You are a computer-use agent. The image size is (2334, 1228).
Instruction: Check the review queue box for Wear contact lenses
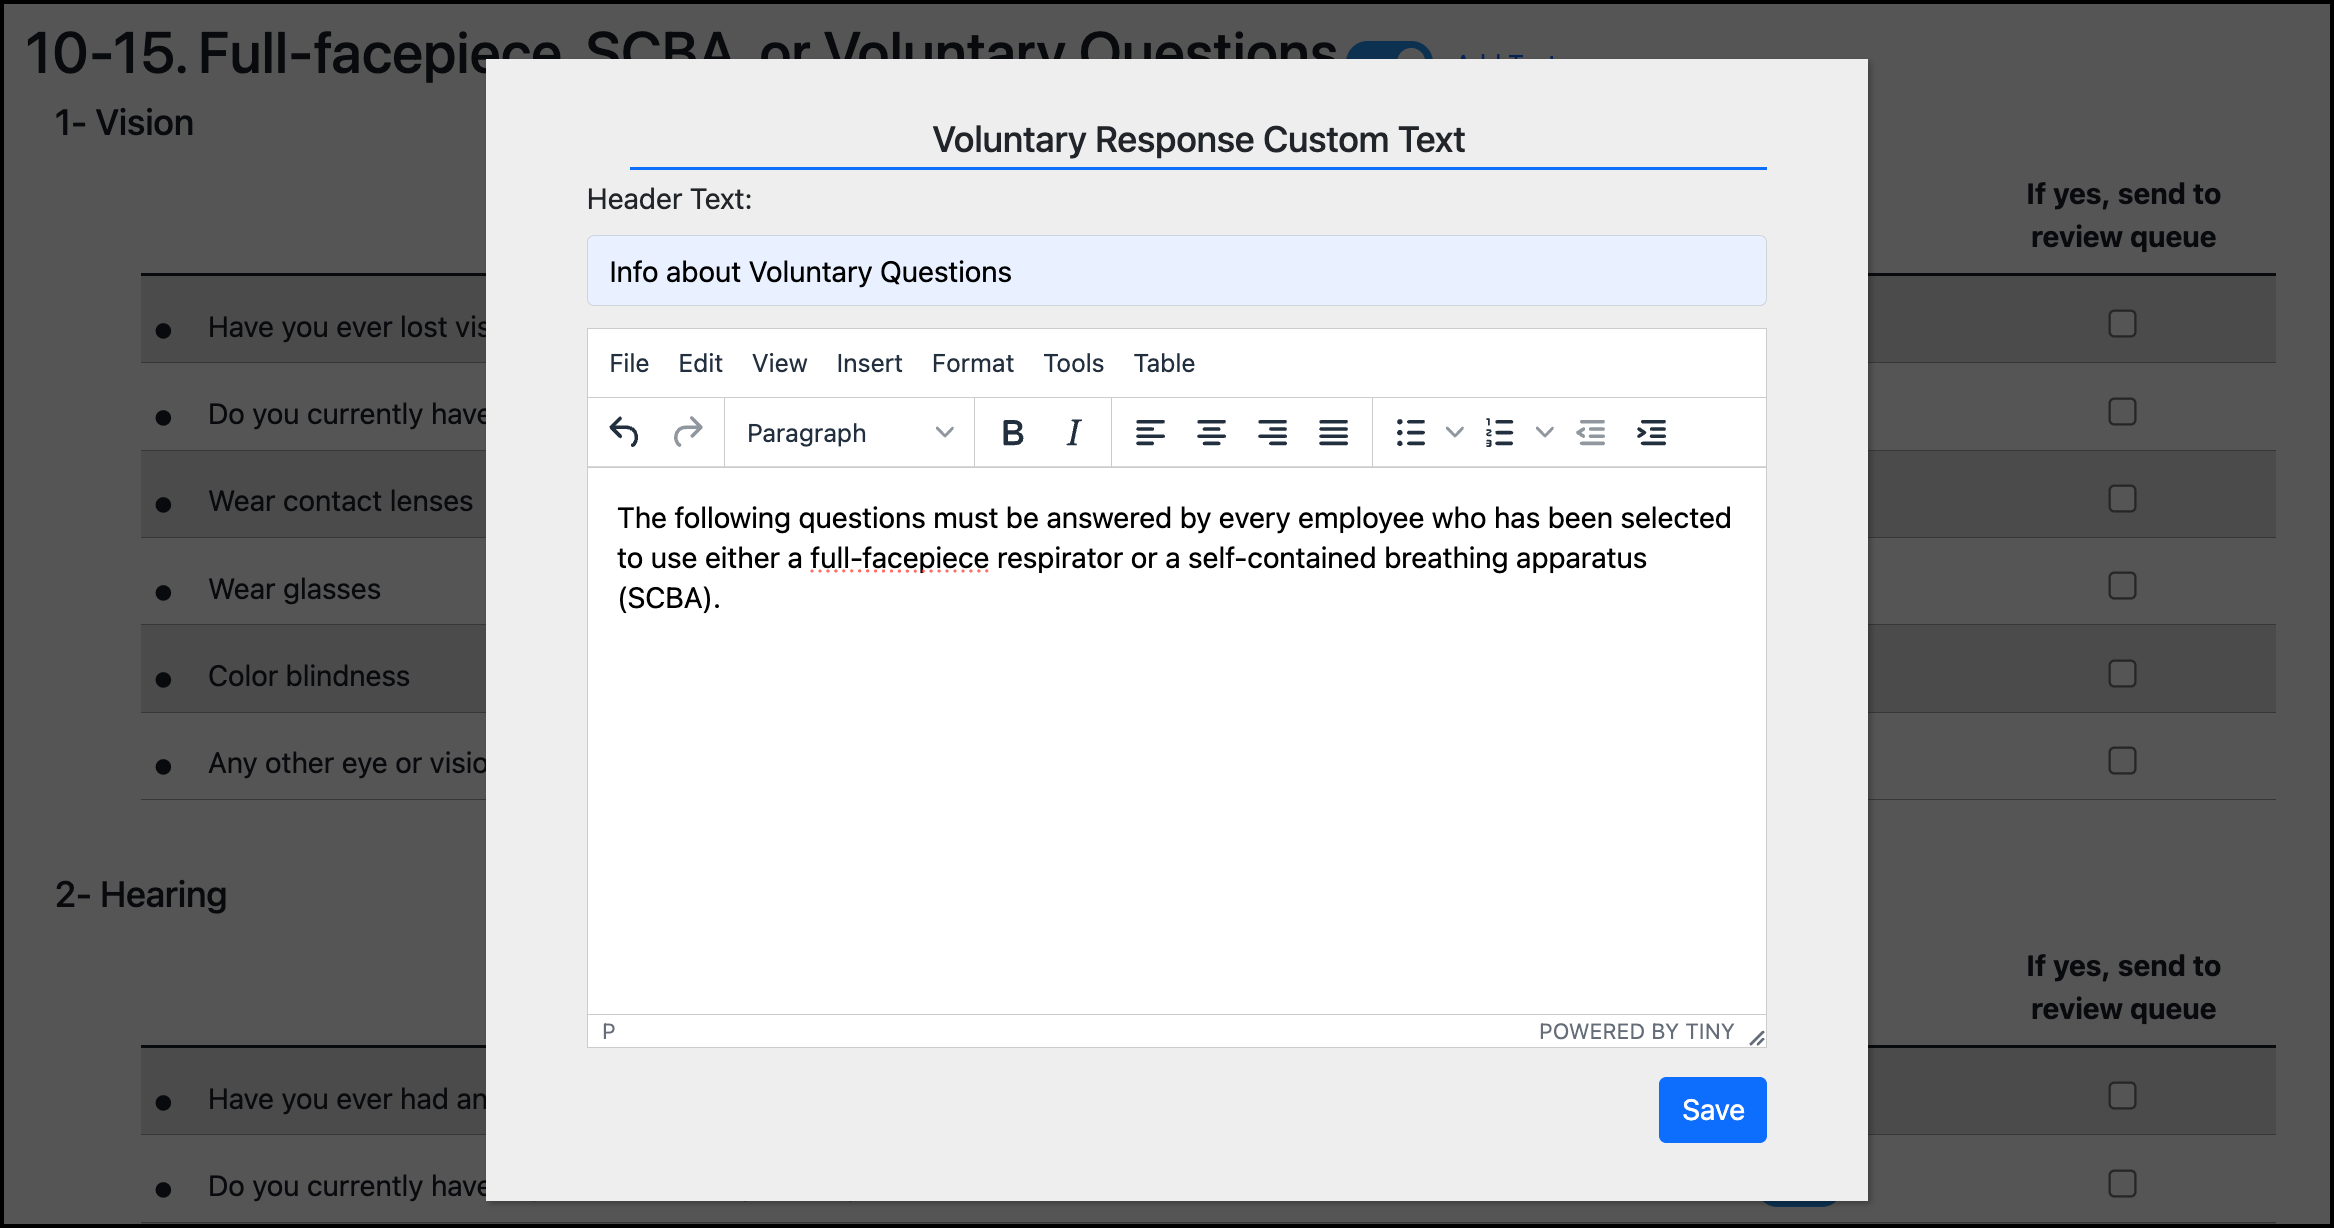[2122, 497]
